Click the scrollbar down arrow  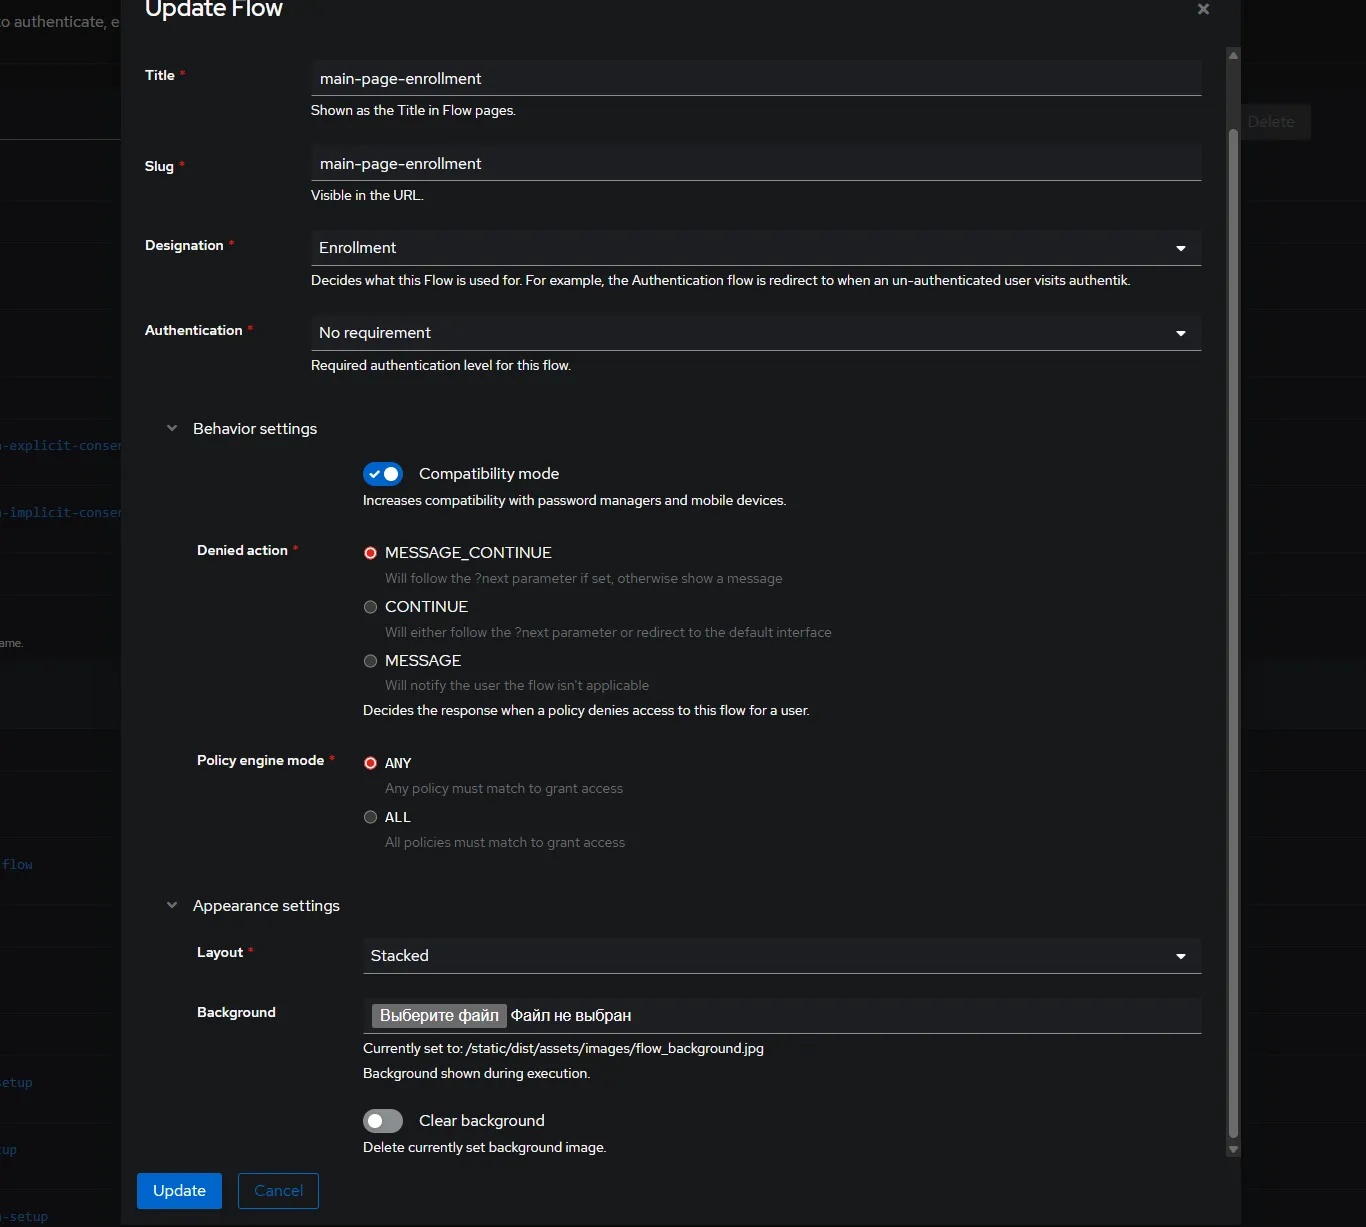(1233, 1150)
